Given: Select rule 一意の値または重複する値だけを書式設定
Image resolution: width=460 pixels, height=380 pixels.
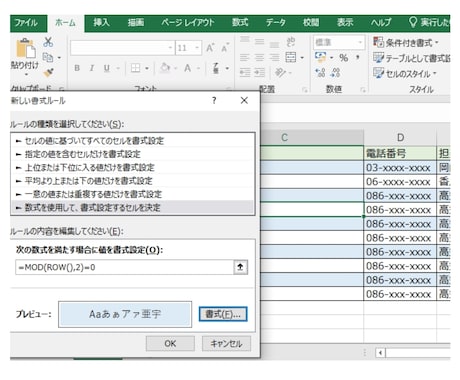Looking at the screenshot, I should coord(133,194).
